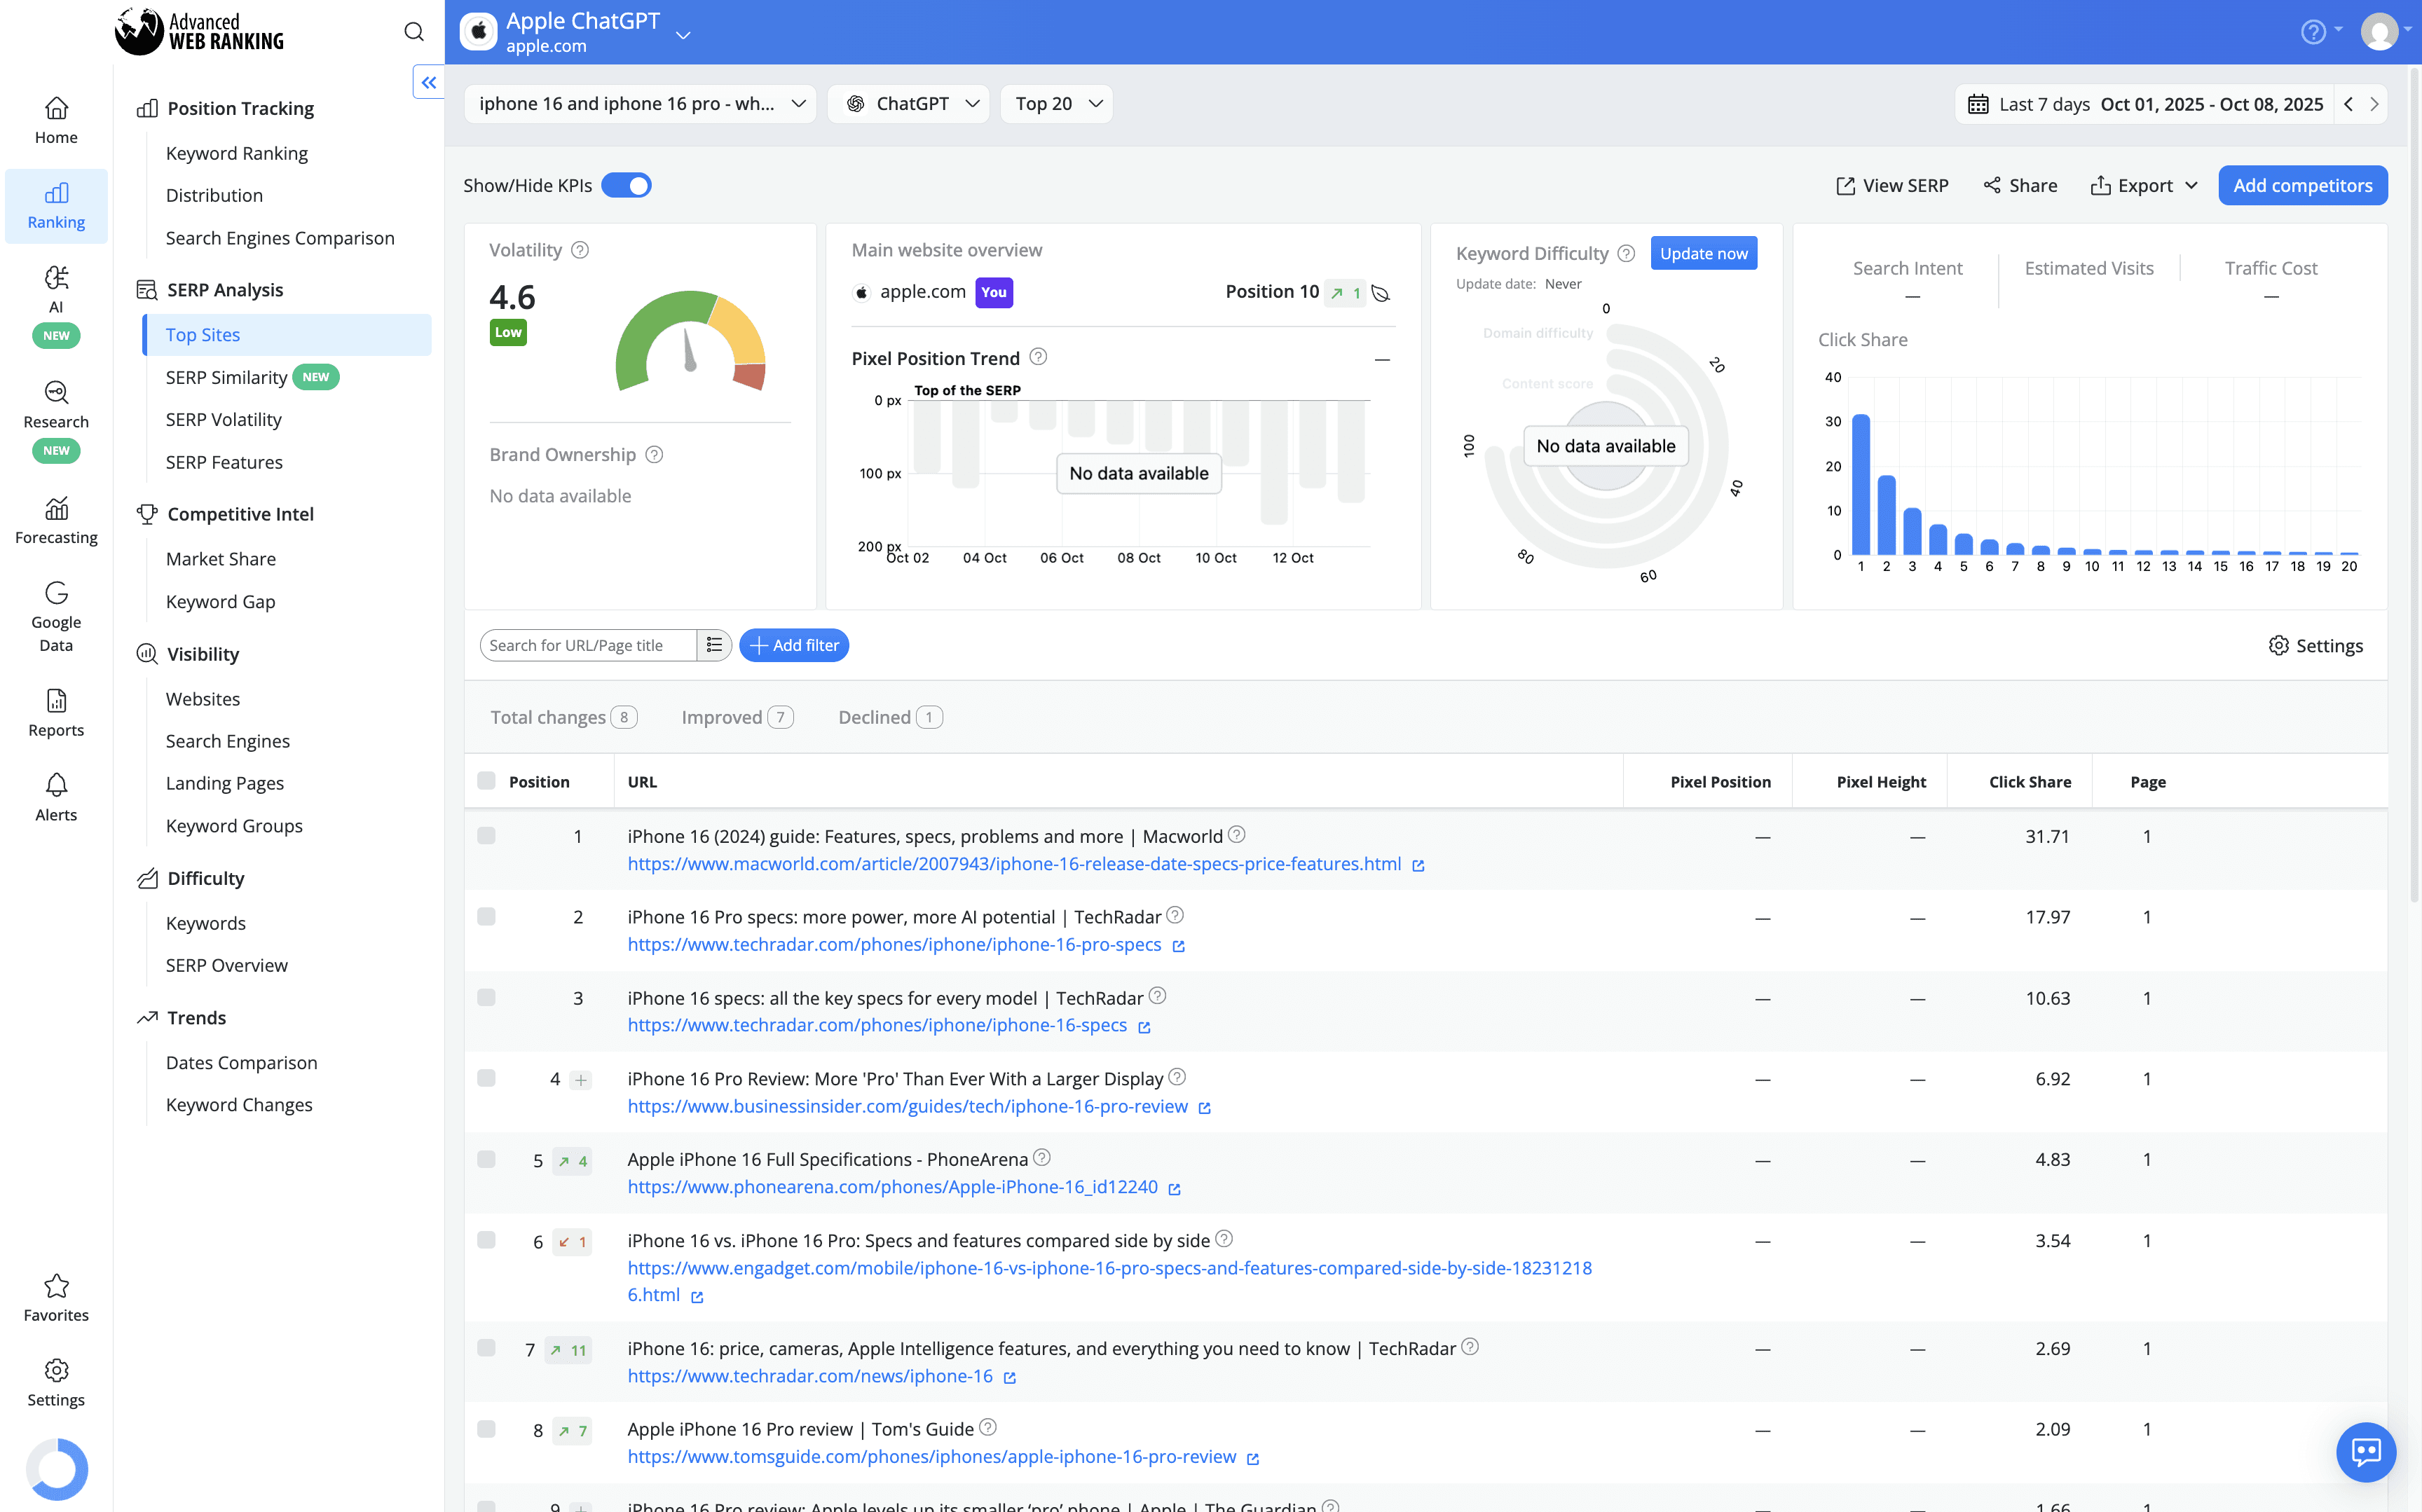Open the Top 20 dropdown
The image size is (2422, 1512).
(x=1056, y=104)
